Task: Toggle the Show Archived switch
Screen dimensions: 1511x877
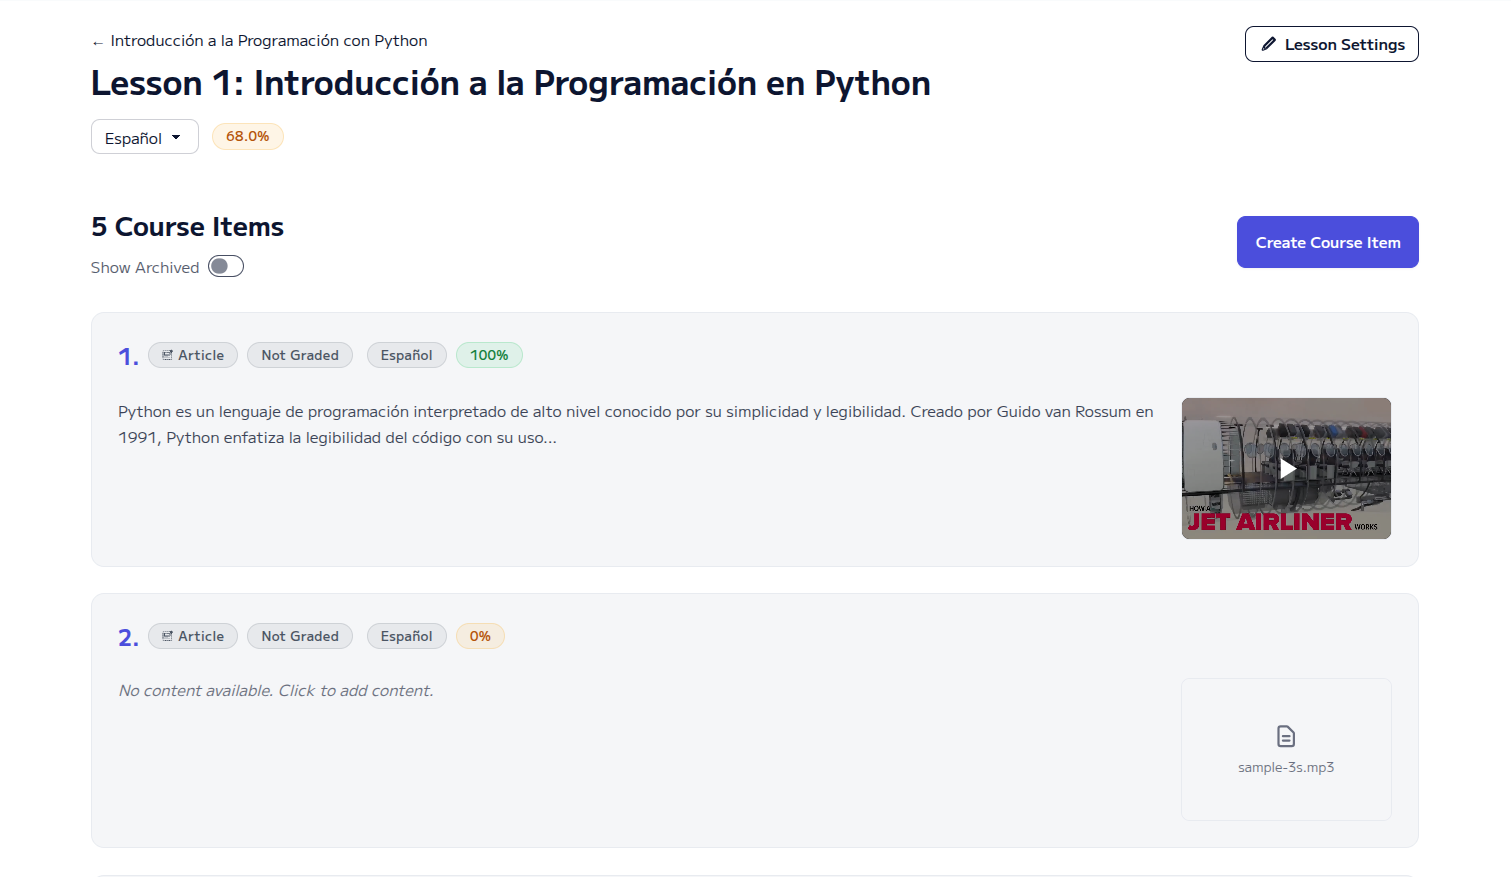Action: pos(226,267)
